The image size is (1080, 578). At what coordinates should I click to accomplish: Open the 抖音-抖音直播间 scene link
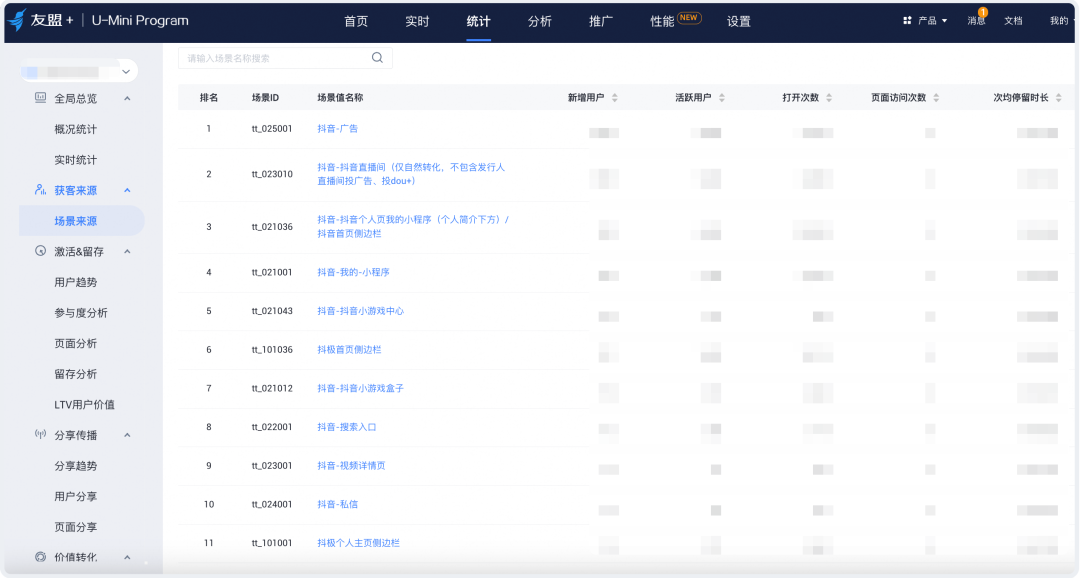point(411,174)
